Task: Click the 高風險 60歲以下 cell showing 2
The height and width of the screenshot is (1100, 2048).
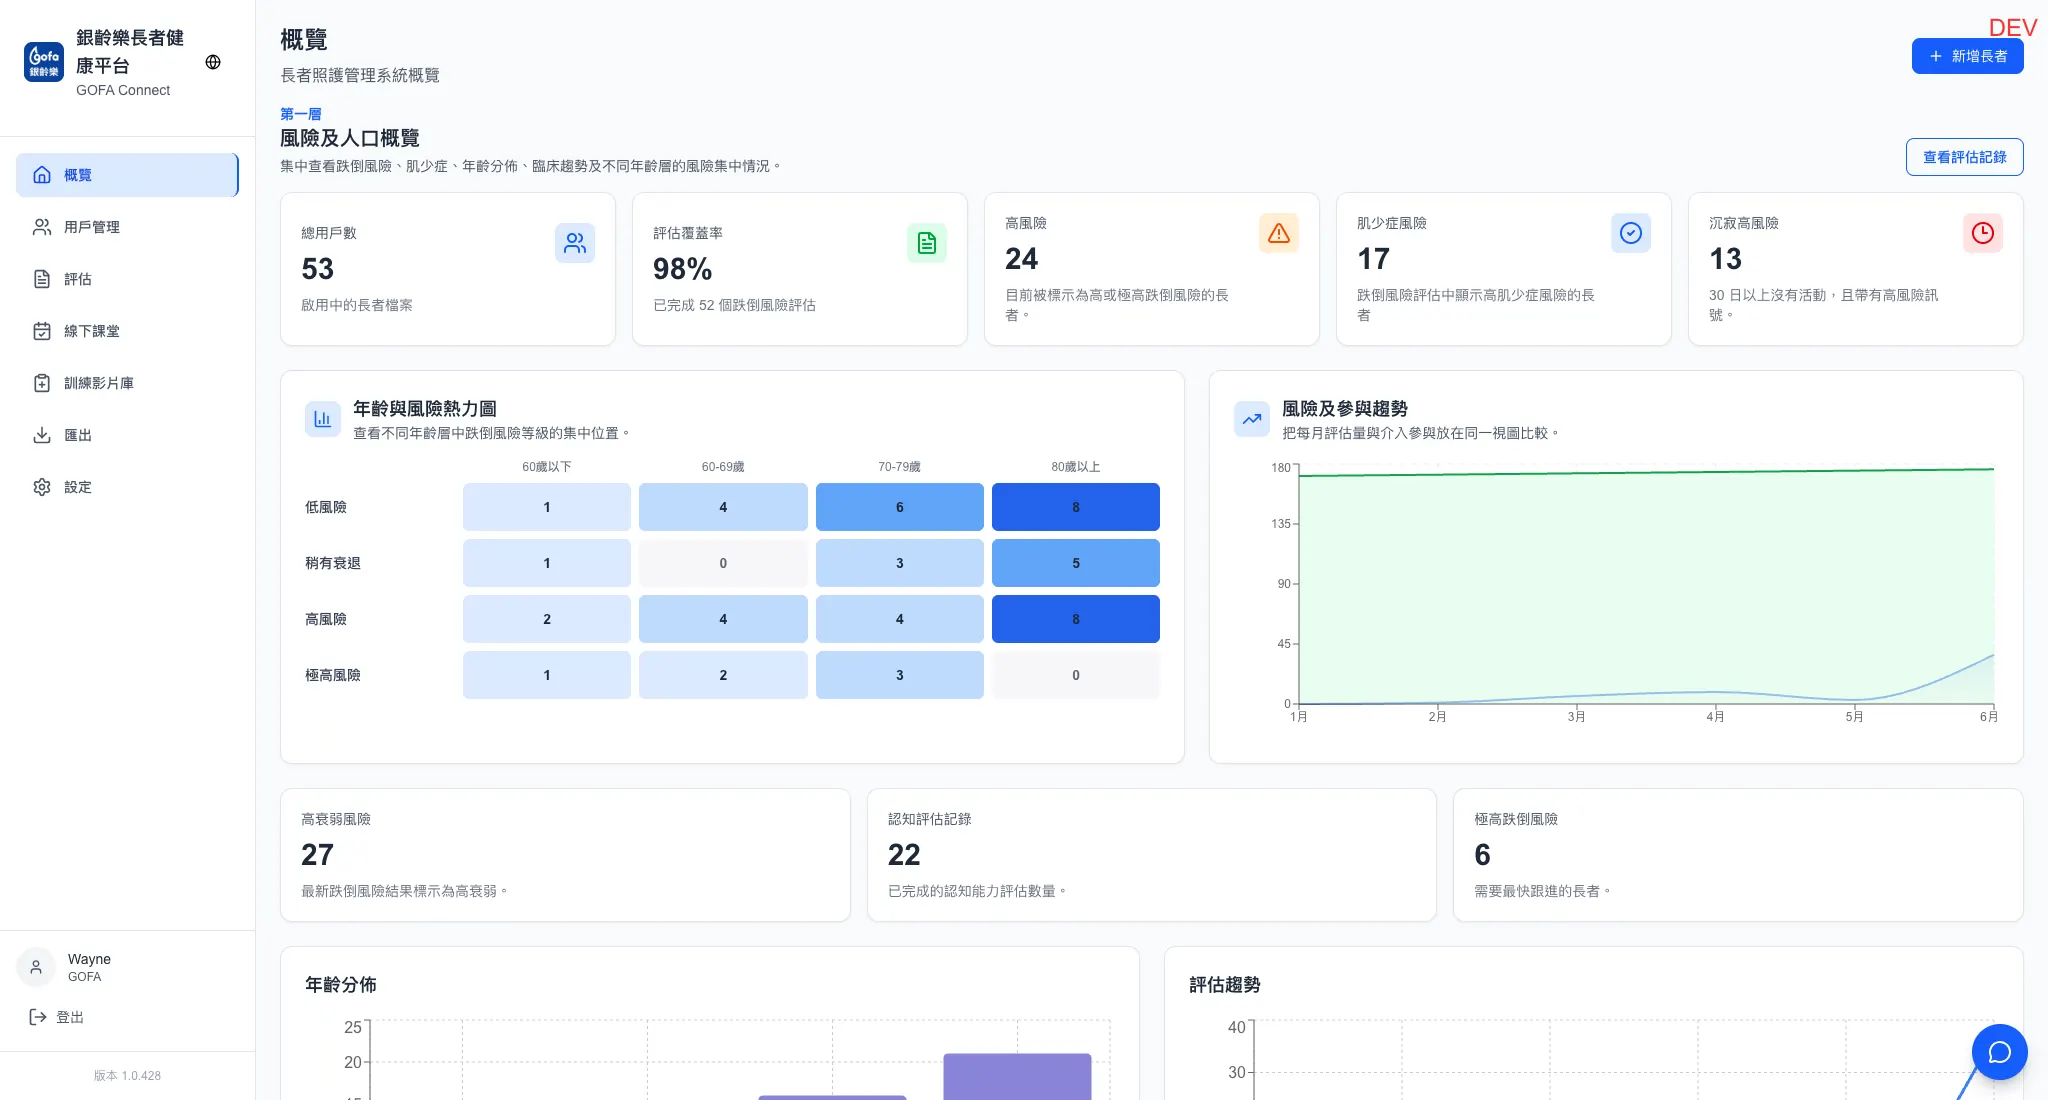Action: click(x=547, y=619)
